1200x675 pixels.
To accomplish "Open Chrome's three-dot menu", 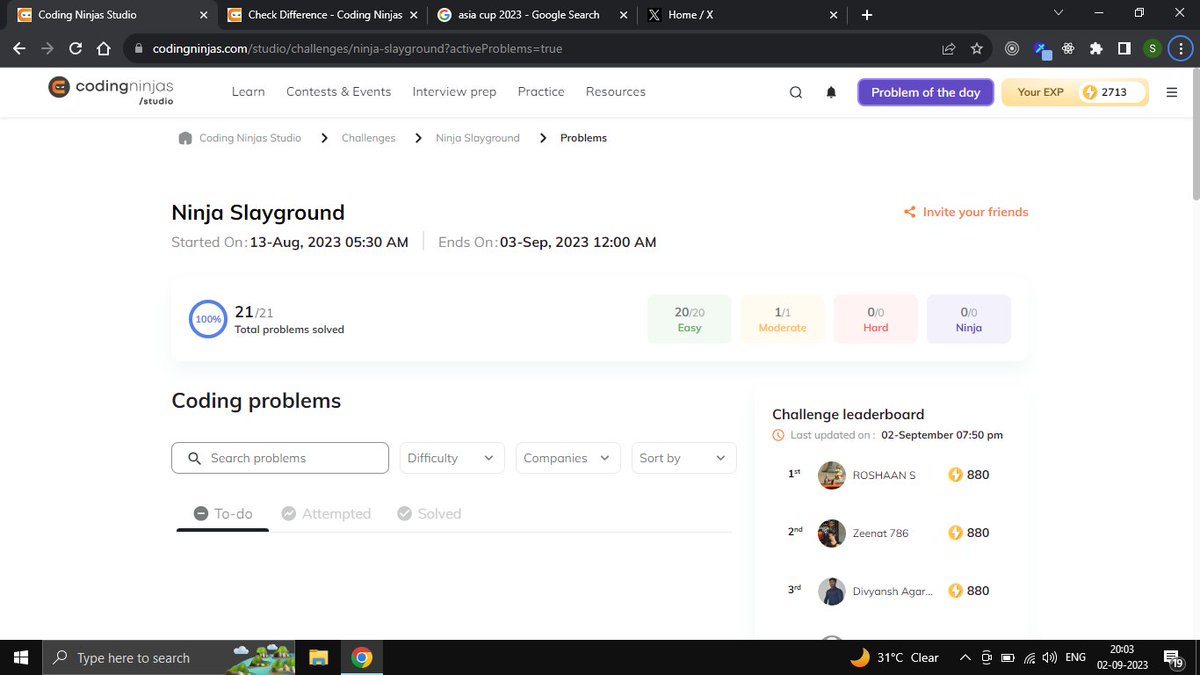I will [1180, 48].
